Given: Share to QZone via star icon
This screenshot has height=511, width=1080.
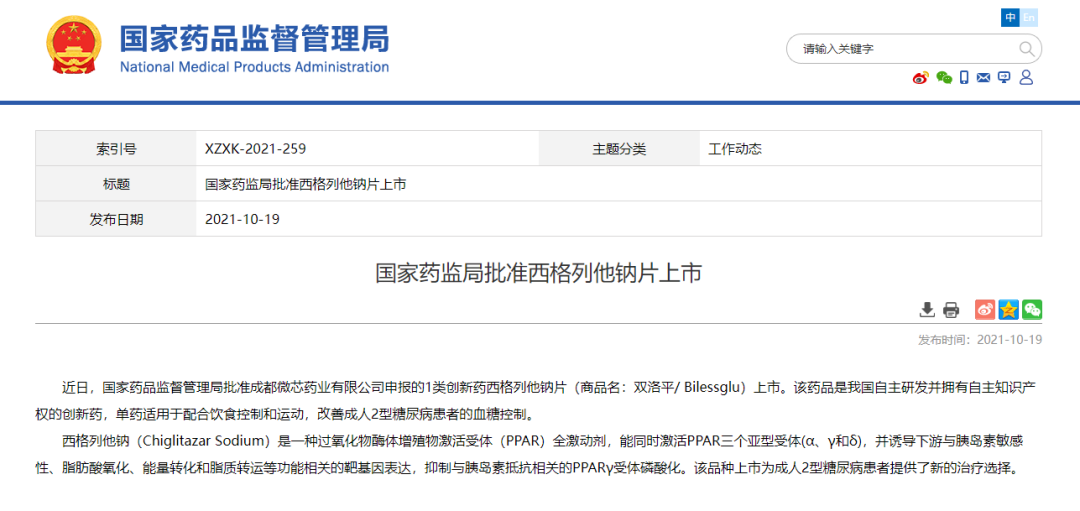Looking at the screenshot, I should (x=1008, y=309).
